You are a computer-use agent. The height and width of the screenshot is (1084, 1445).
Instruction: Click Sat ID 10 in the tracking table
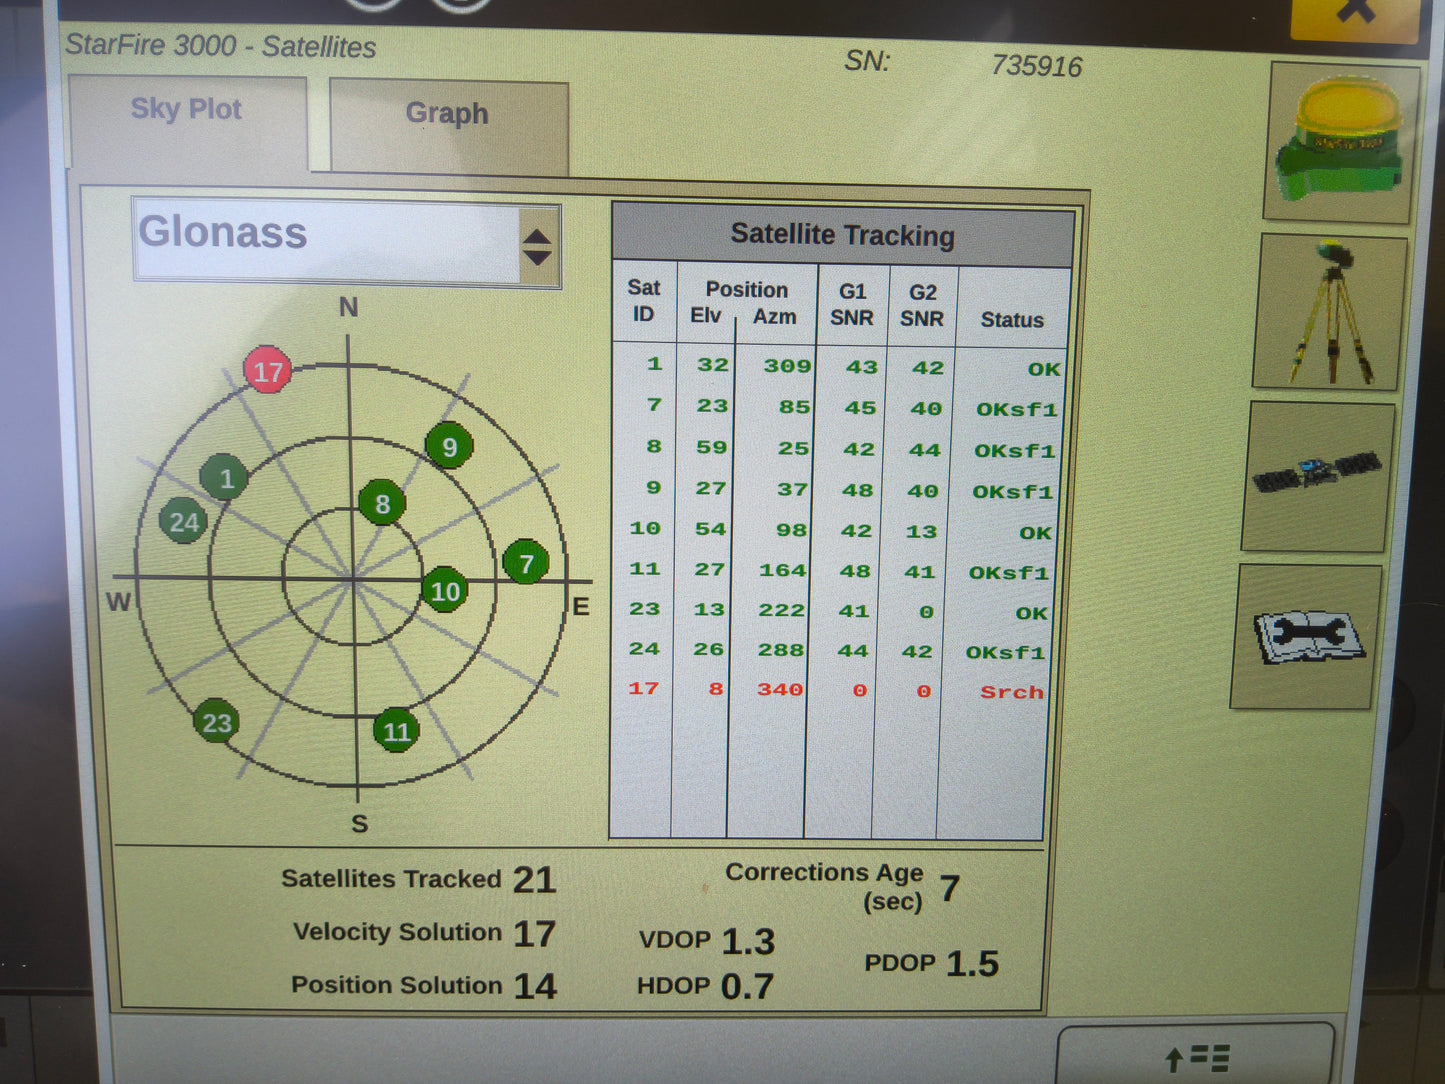[x=645, y=528]
